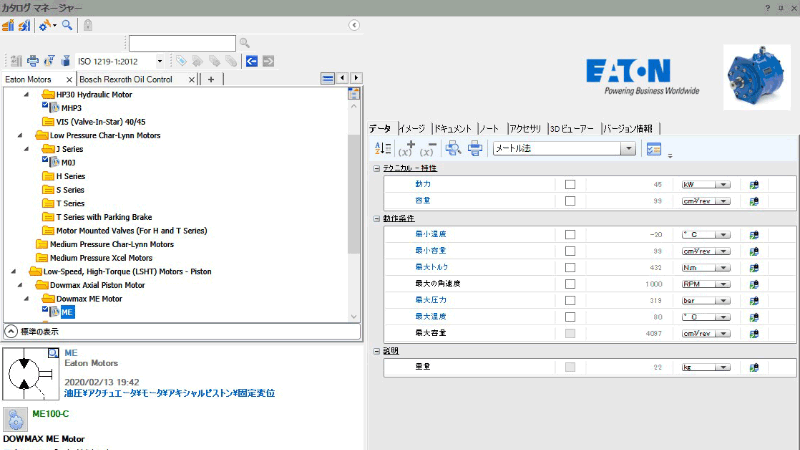Toggle checkbox in 最小容量 row
Image resolution: width=800 pixels, height=450 pixels.
570,251
